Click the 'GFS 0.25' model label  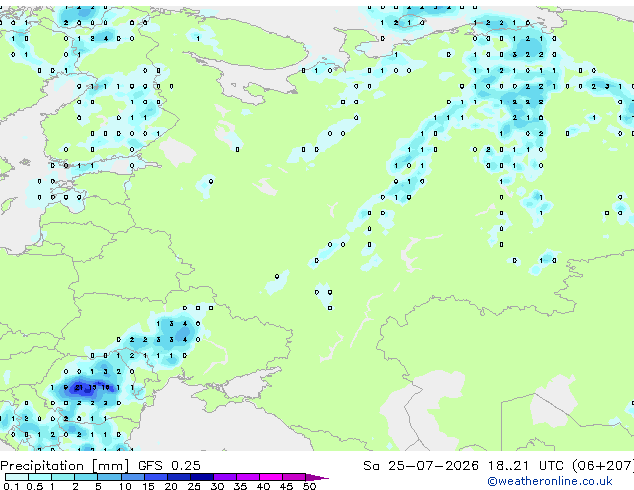(x=169, y=466)
